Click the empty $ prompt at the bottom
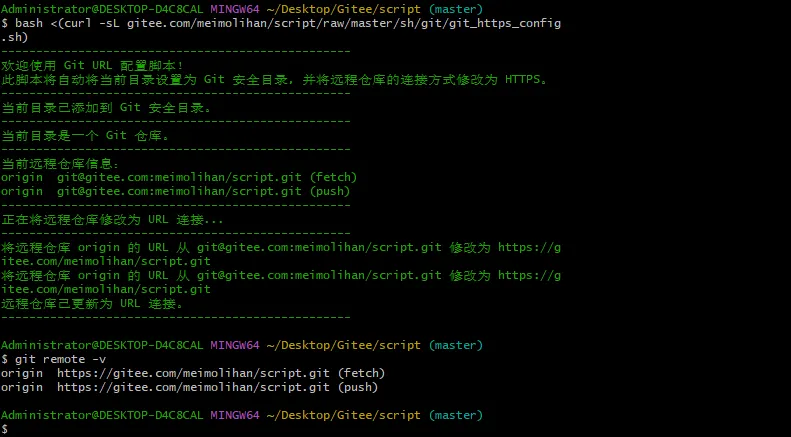The image size is (791, 437). (x=5, y=428)
